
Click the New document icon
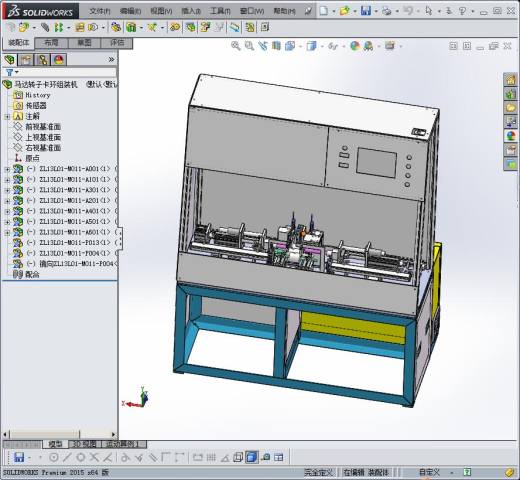tap(323, 11)
